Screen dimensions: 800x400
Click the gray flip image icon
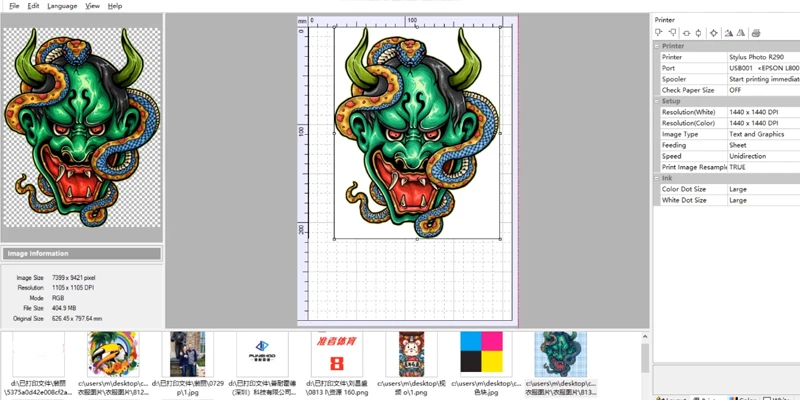point(741,33)
